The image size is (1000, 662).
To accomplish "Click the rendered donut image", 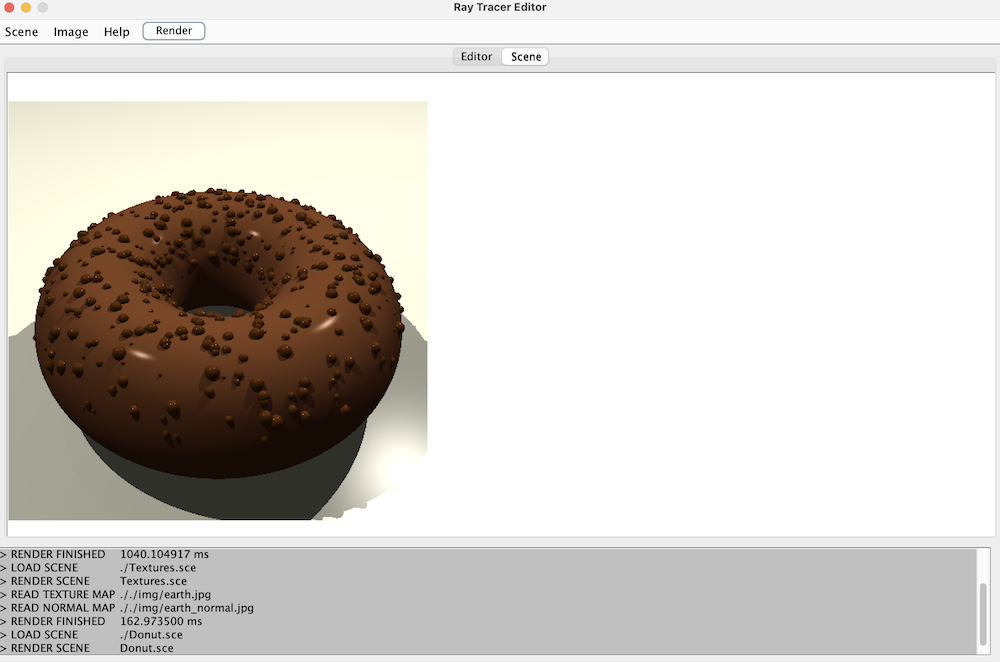I will point(217,311).
